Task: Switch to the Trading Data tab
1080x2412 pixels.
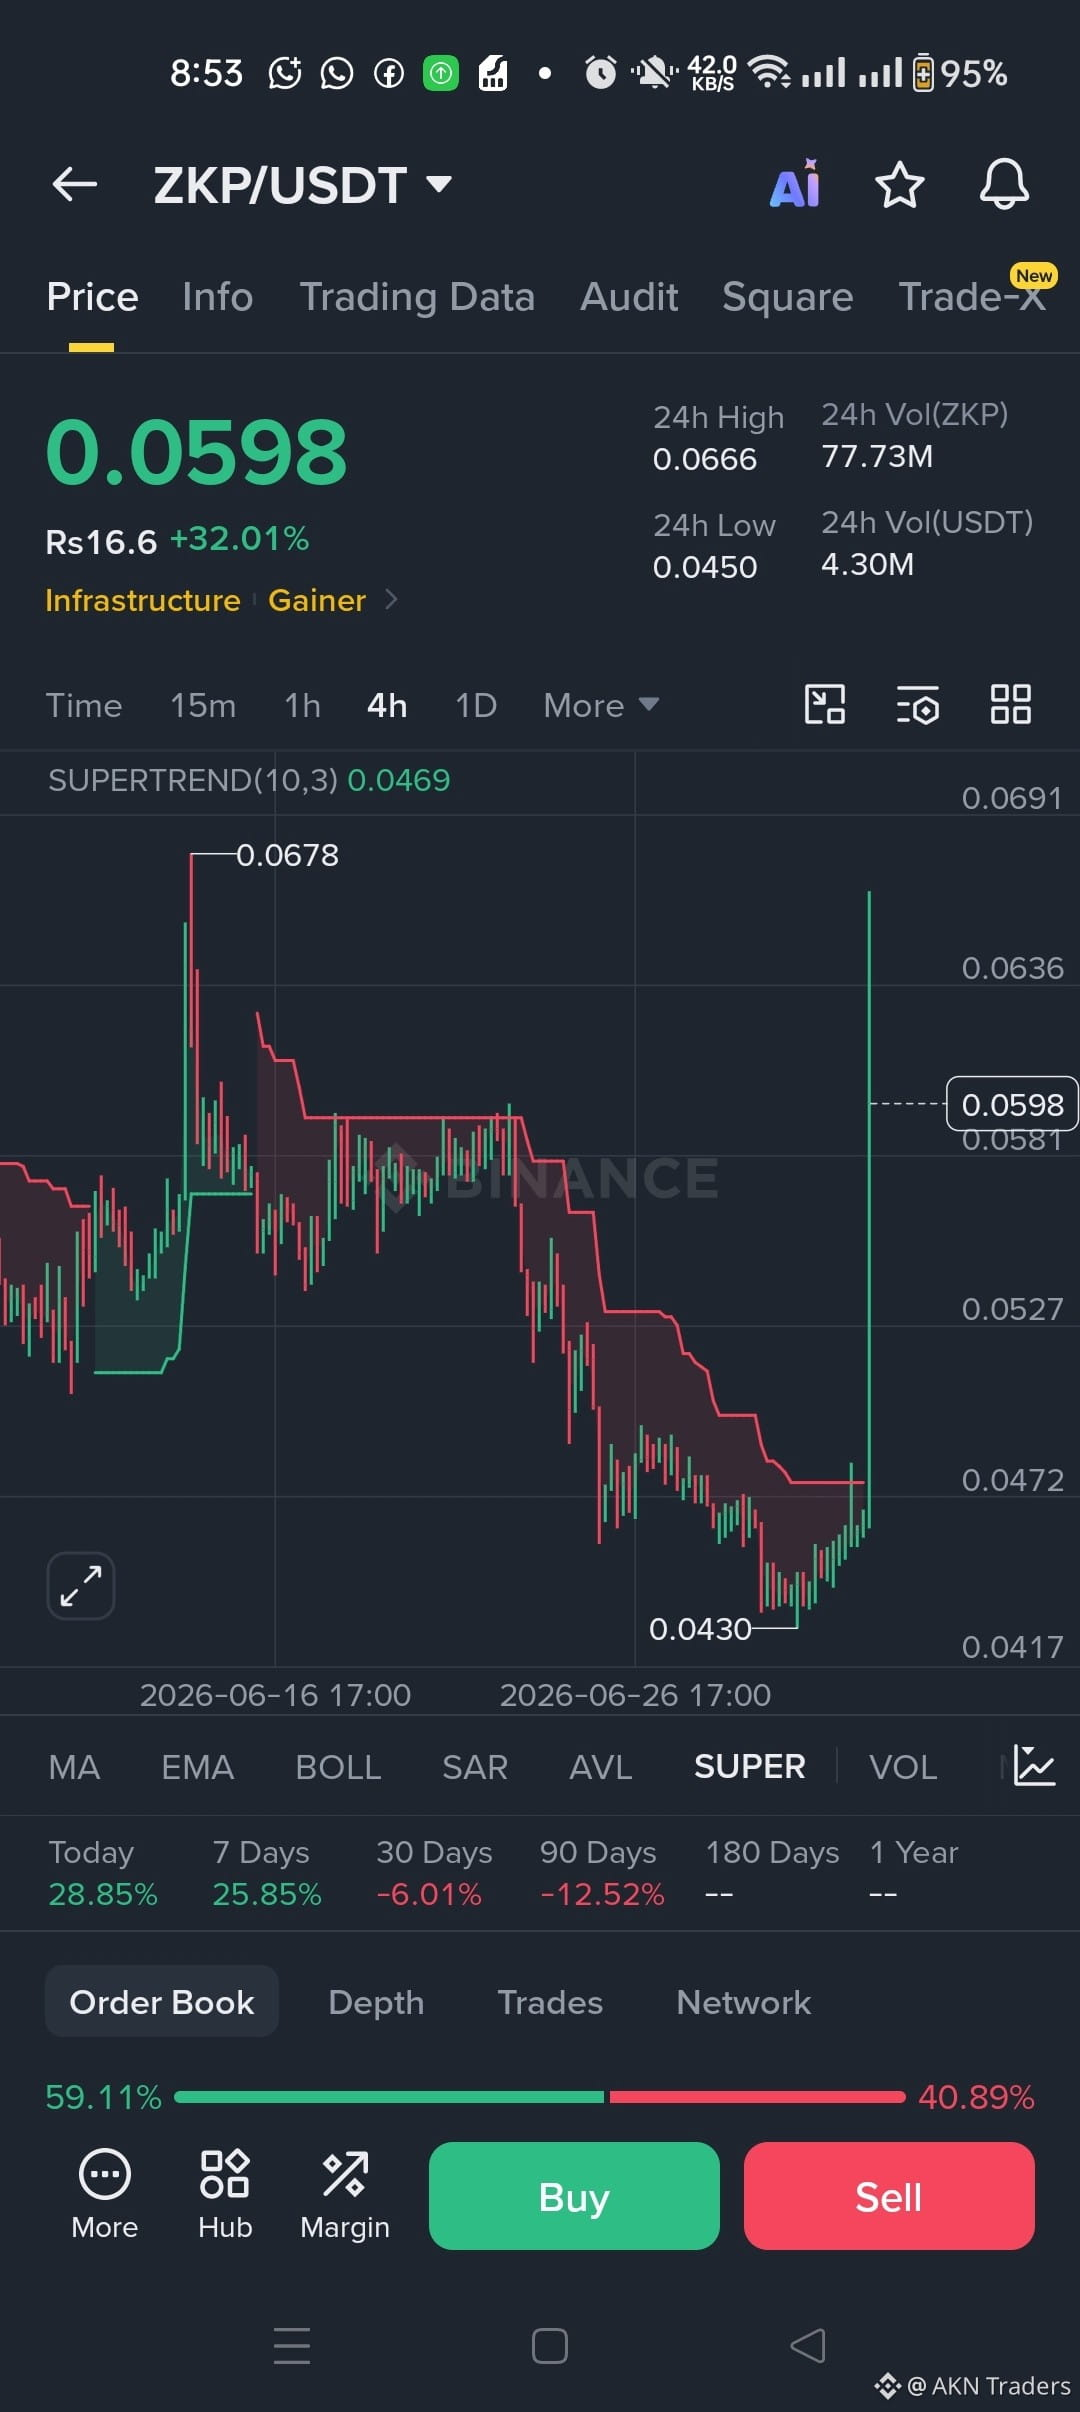Action: (417, 297)
